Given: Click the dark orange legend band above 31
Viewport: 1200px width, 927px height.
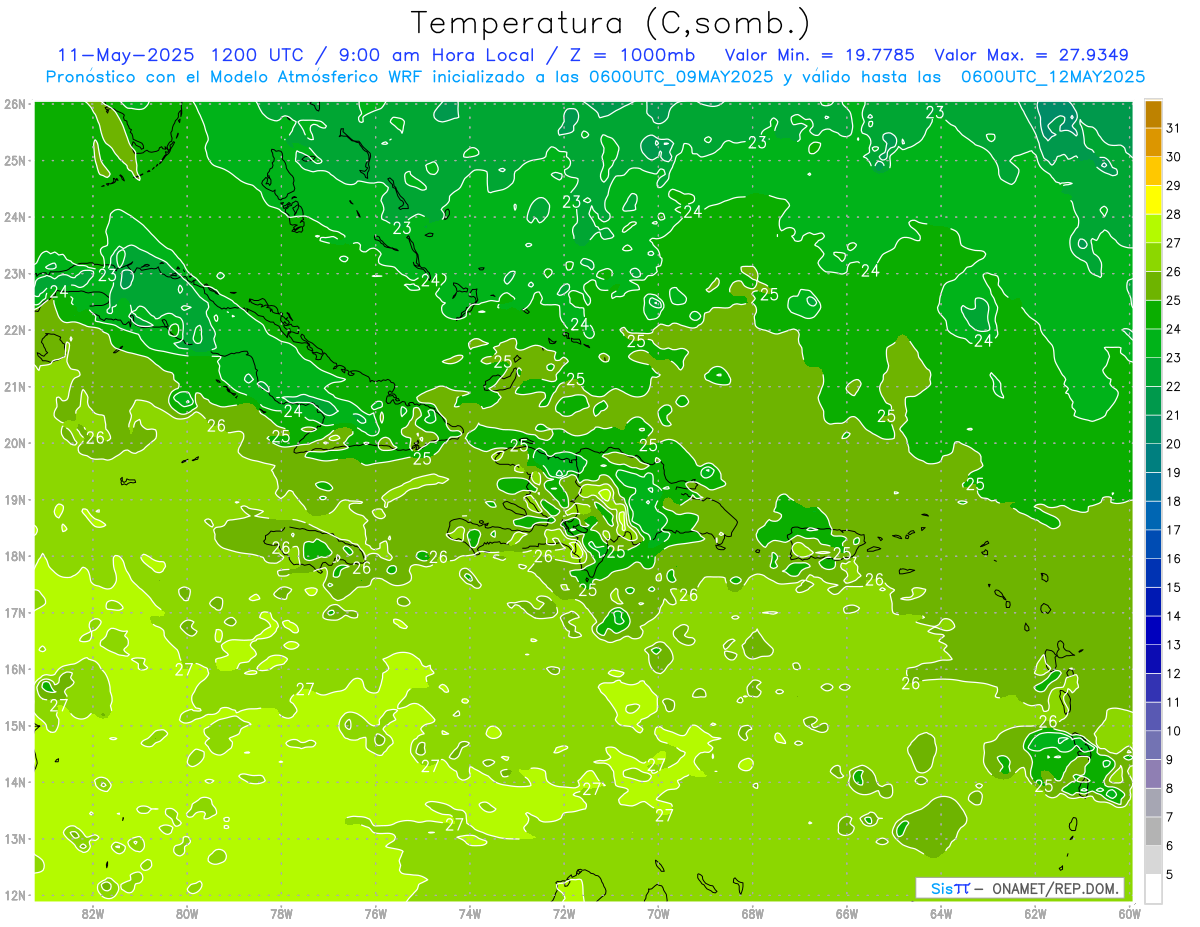Looking at the screenshot, I should (x=1153, y=114).
